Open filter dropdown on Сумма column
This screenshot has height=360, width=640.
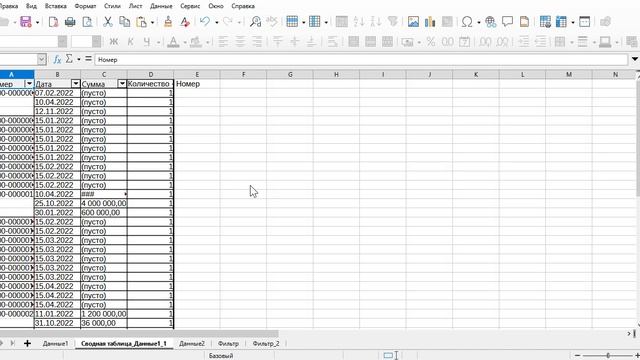(122, 84)
